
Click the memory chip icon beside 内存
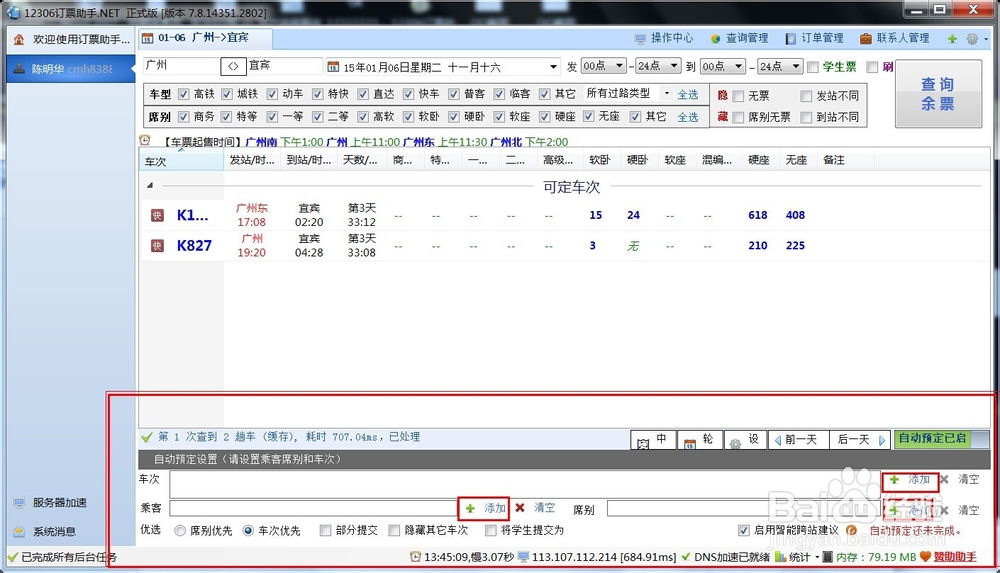click(827, 557)
